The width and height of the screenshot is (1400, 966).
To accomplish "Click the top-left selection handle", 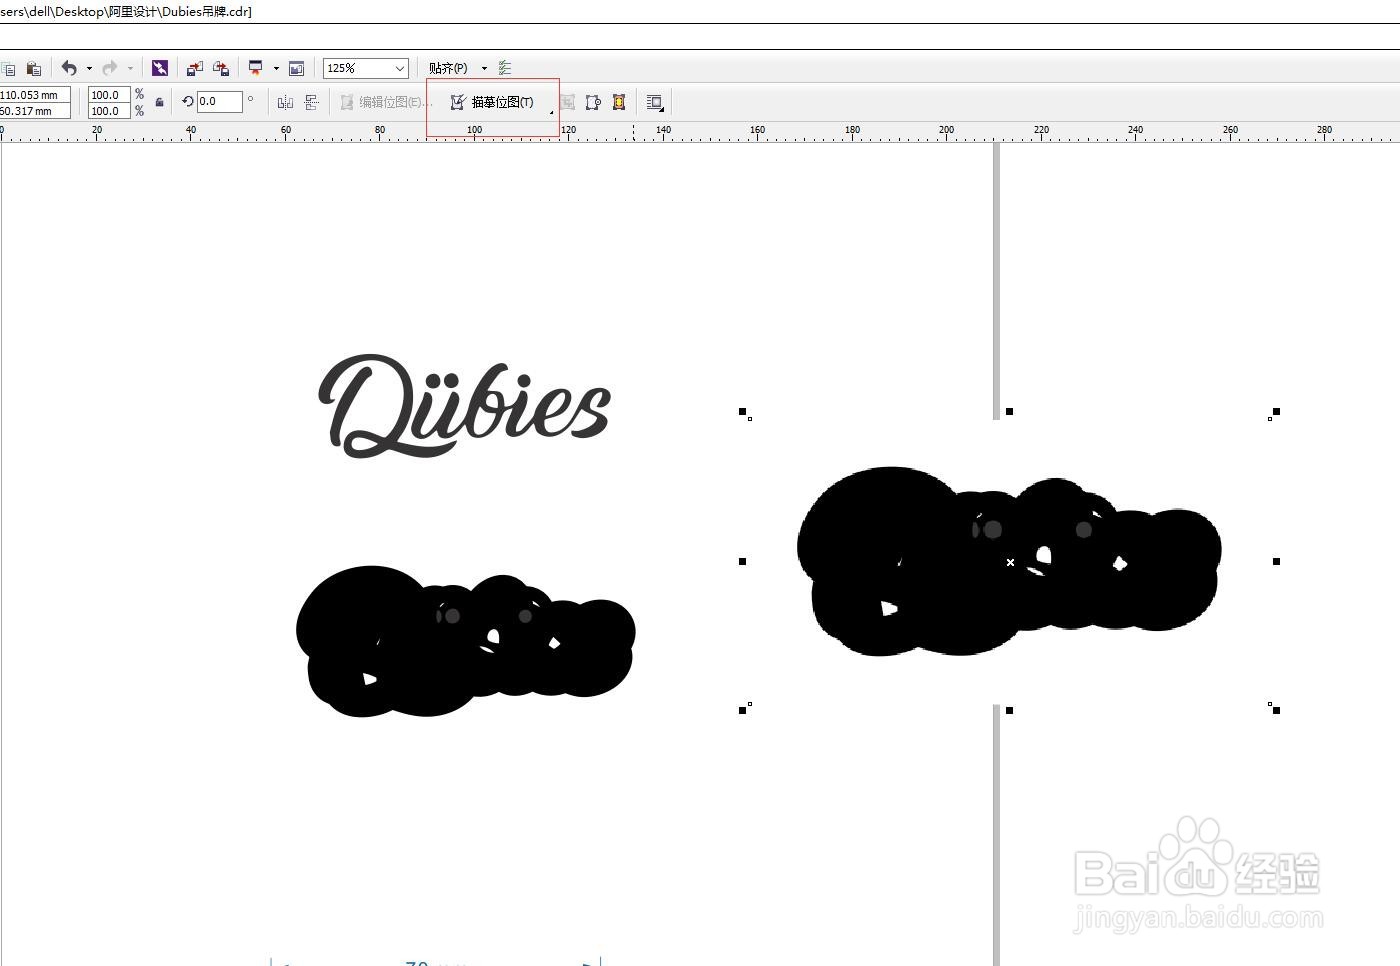I will point(742,411).
